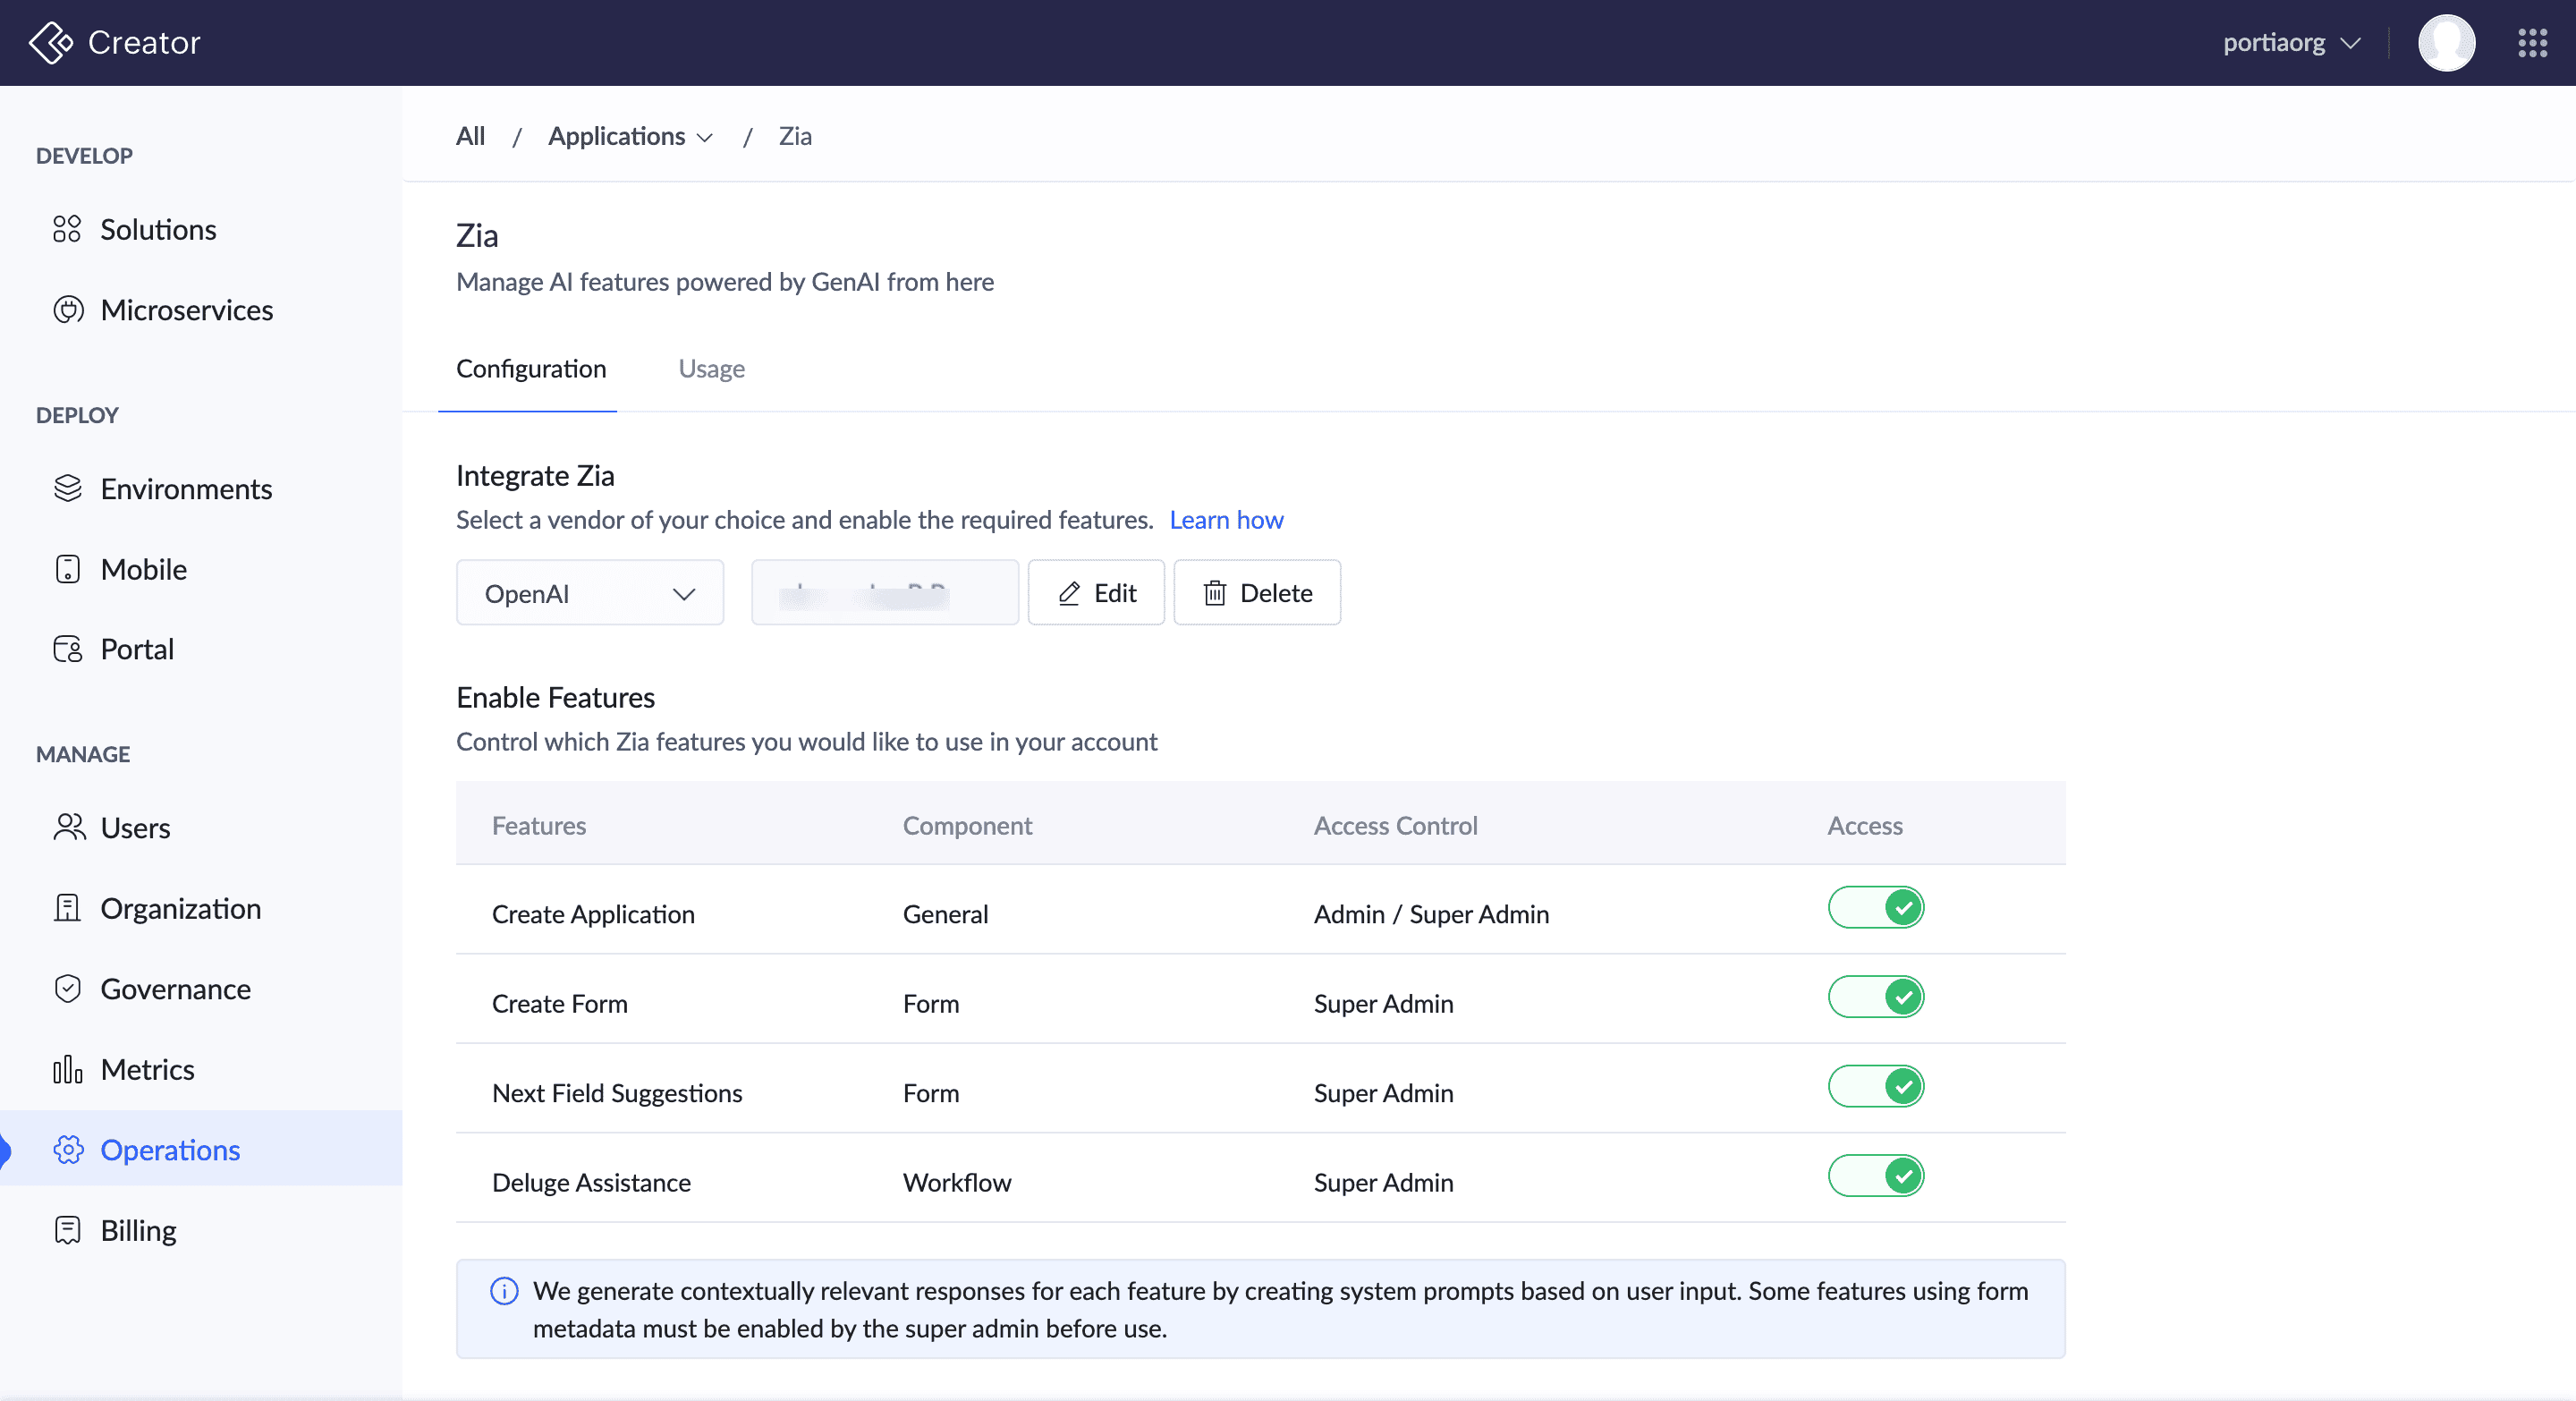The width and height of the screenshot is (2576, 1401).
Task: Disable the Create Application access toggle
Action: [1876, 908]
